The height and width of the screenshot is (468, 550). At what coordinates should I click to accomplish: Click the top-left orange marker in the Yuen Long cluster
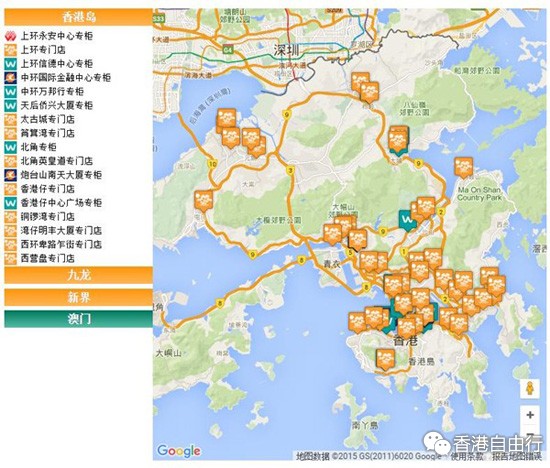click(x=226, y=118)
